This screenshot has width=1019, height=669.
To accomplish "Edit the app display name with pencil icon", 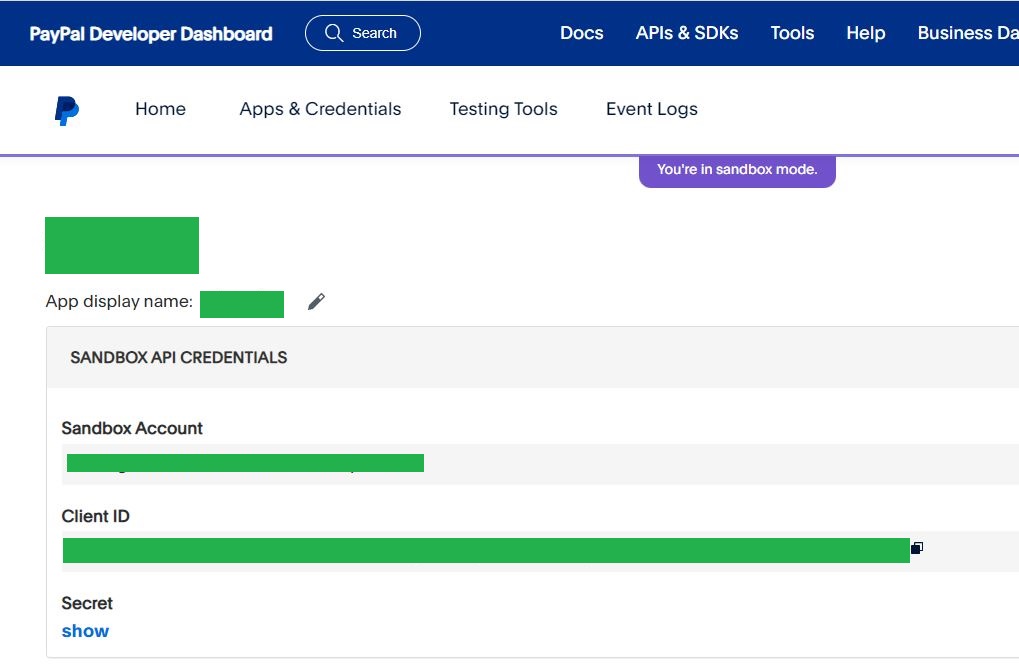I will [x=316, y=301].
